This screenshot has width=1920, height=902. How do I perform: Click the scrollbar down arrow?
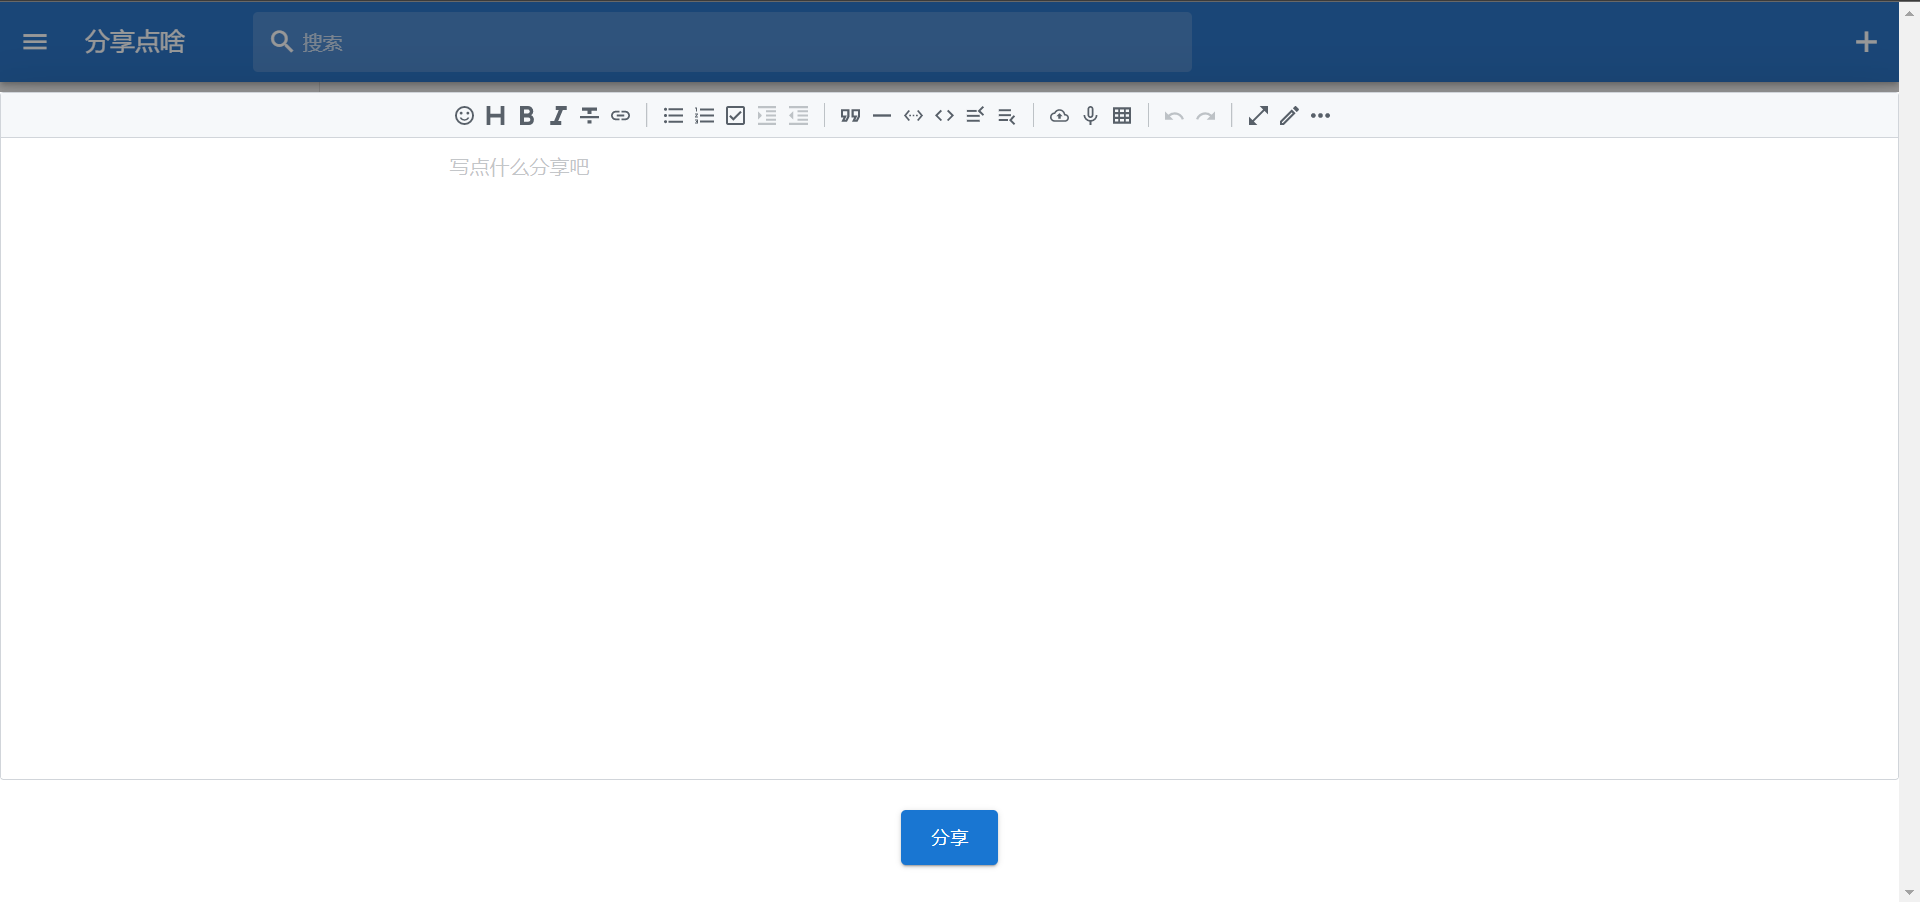1909,892
